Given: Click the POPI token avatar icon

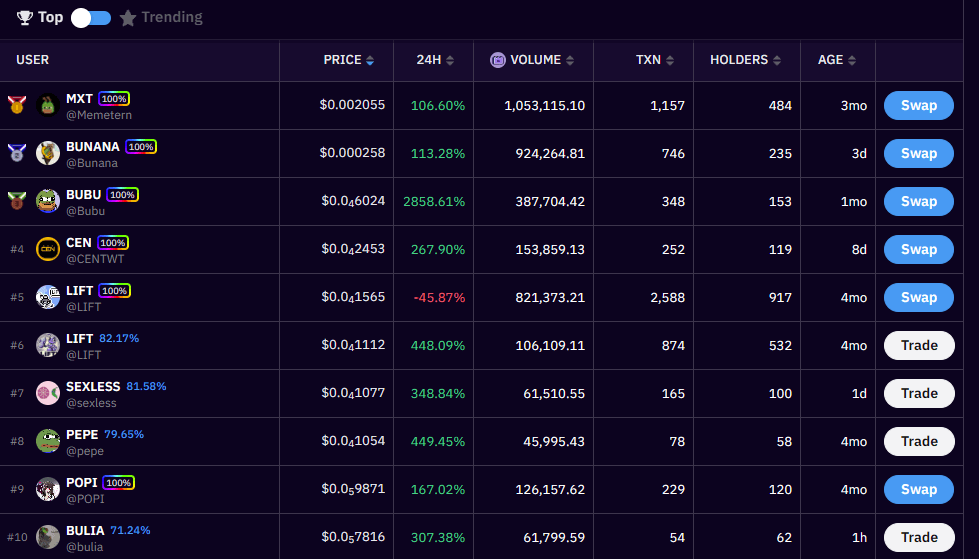Looking at the screenshot, I should (48, 489).
